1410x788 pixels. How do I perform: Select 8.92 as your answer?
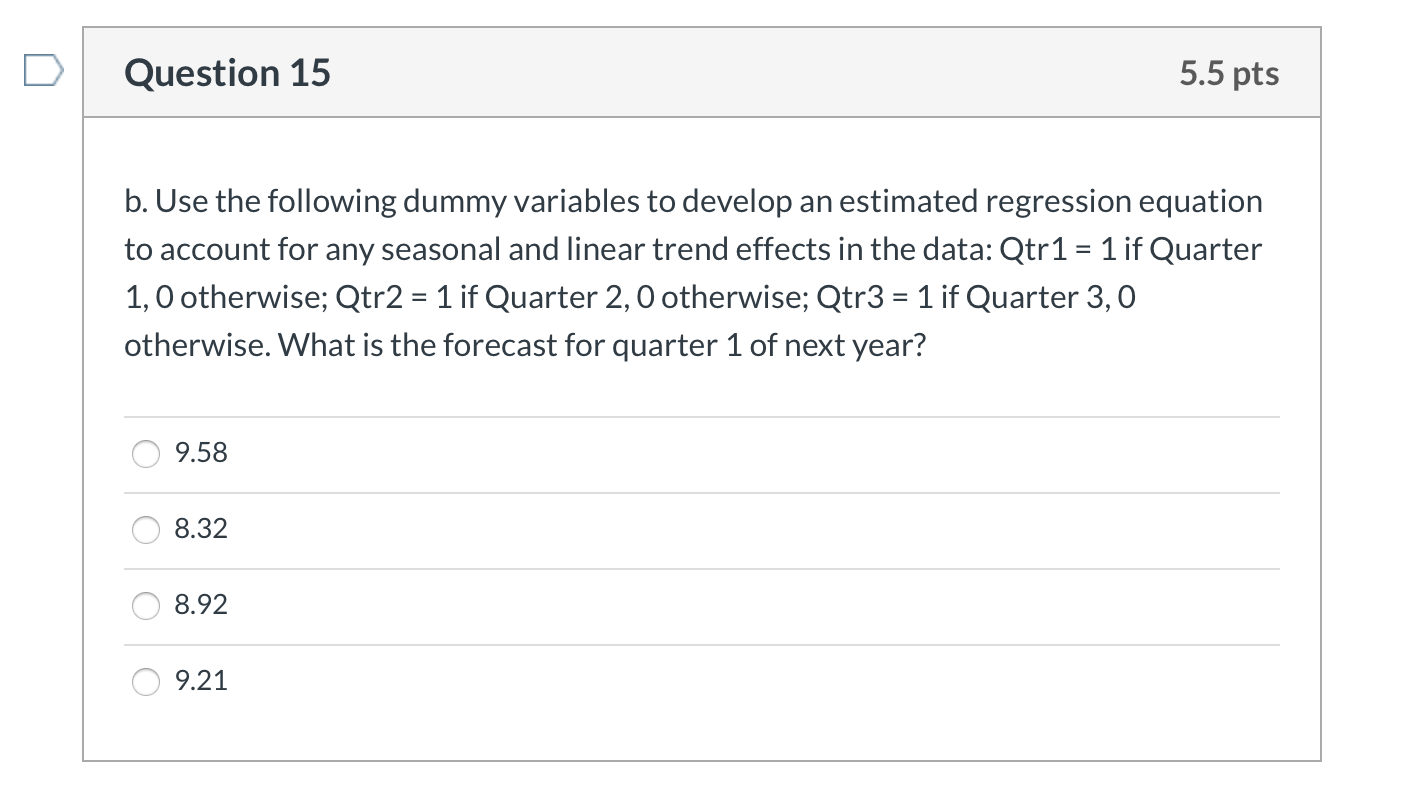145,606
